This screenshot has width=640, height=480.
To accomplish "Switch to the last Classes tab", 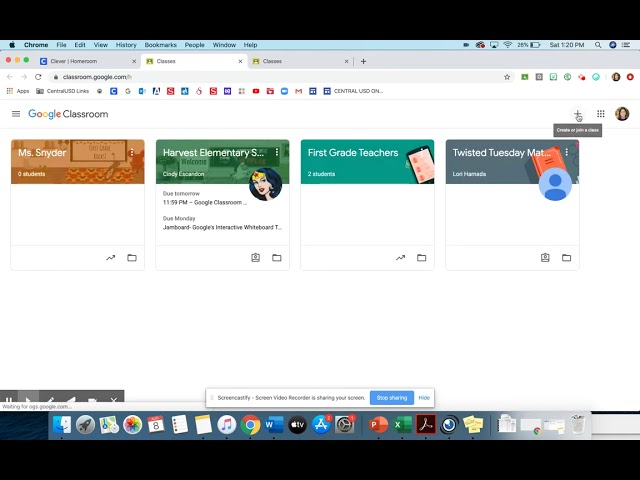I will pyautogui.click(x=300, y=61).
